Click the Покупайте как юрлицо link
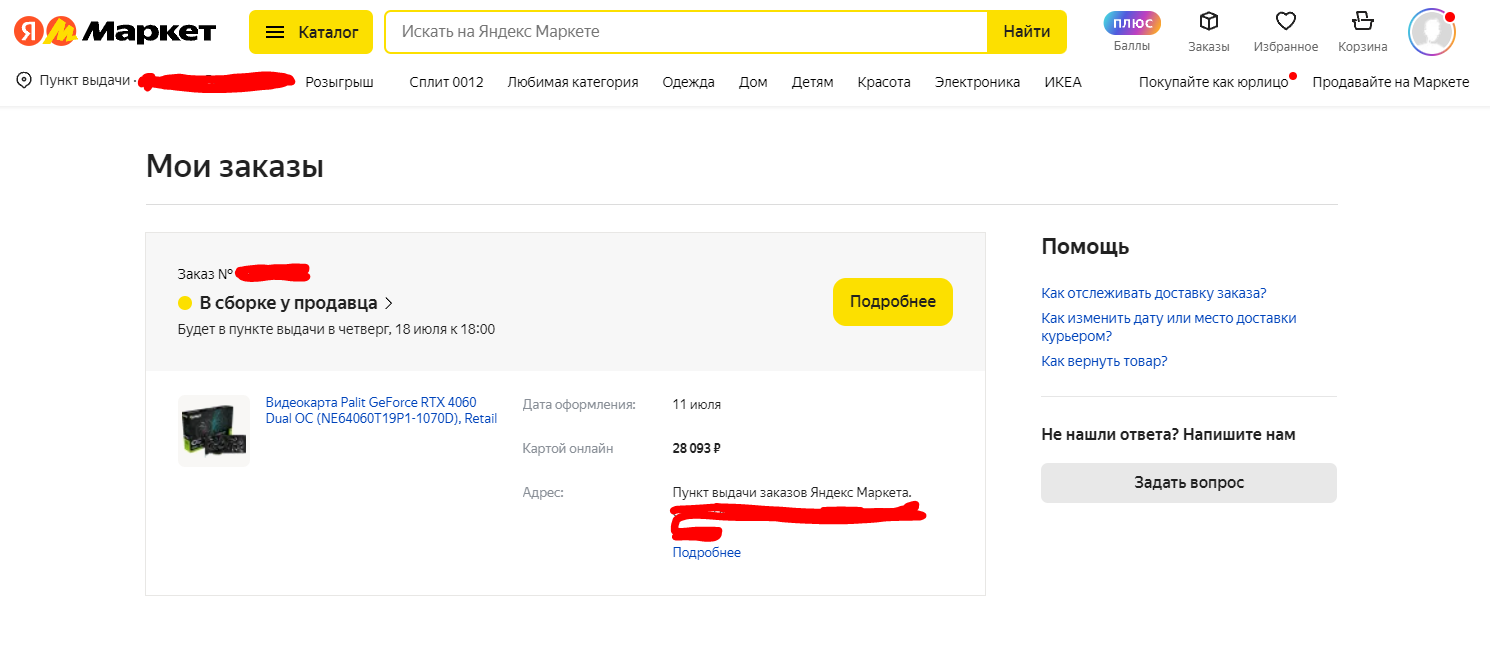The height and width of the screenshot is (654, 1490). 1213,82
